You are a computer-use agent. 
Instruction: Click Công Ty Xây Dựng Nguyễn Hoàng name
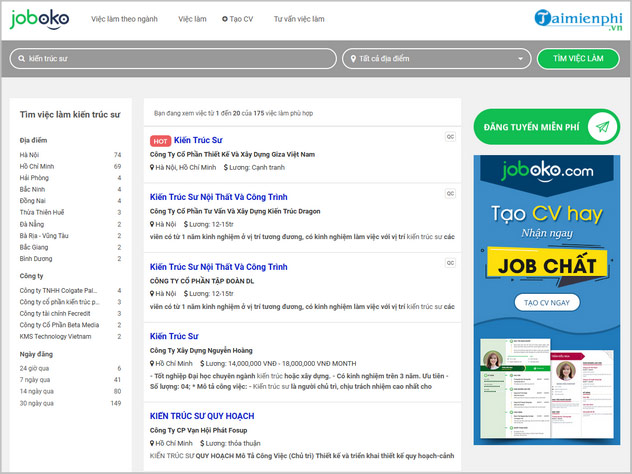(x=201, y=351)
